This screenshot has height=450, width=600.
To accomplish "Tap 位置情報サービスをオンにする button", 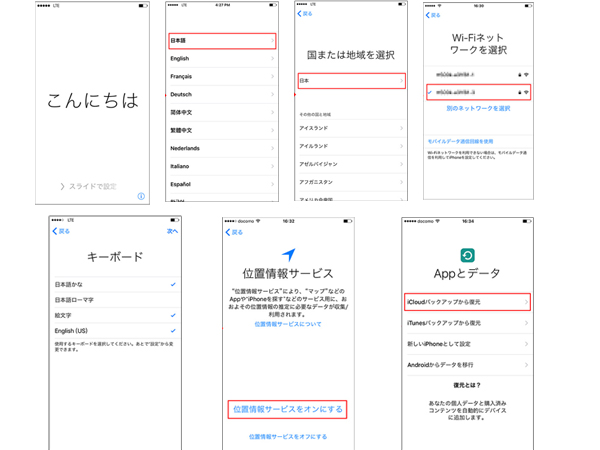I will click(x=287, y=409).
